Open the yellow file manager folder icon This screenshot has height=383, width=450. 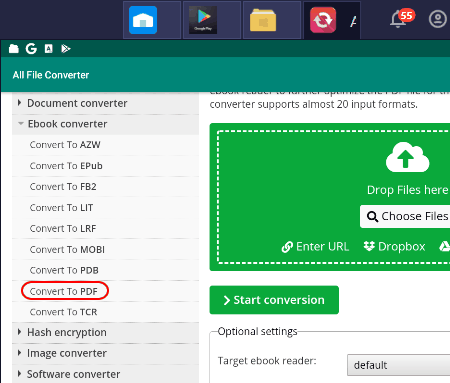click(263, 20)
